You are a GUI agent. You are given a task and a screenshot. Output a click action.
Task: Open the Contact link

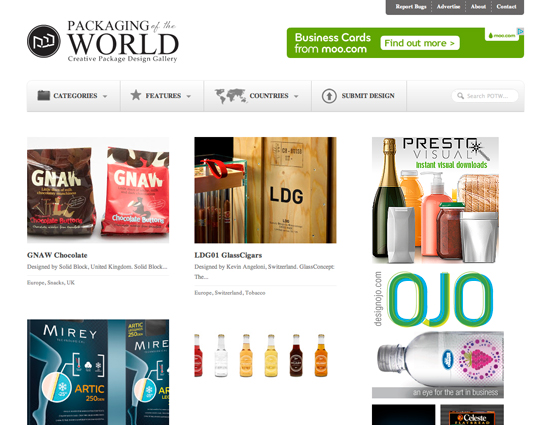click(x=506, y=6)
